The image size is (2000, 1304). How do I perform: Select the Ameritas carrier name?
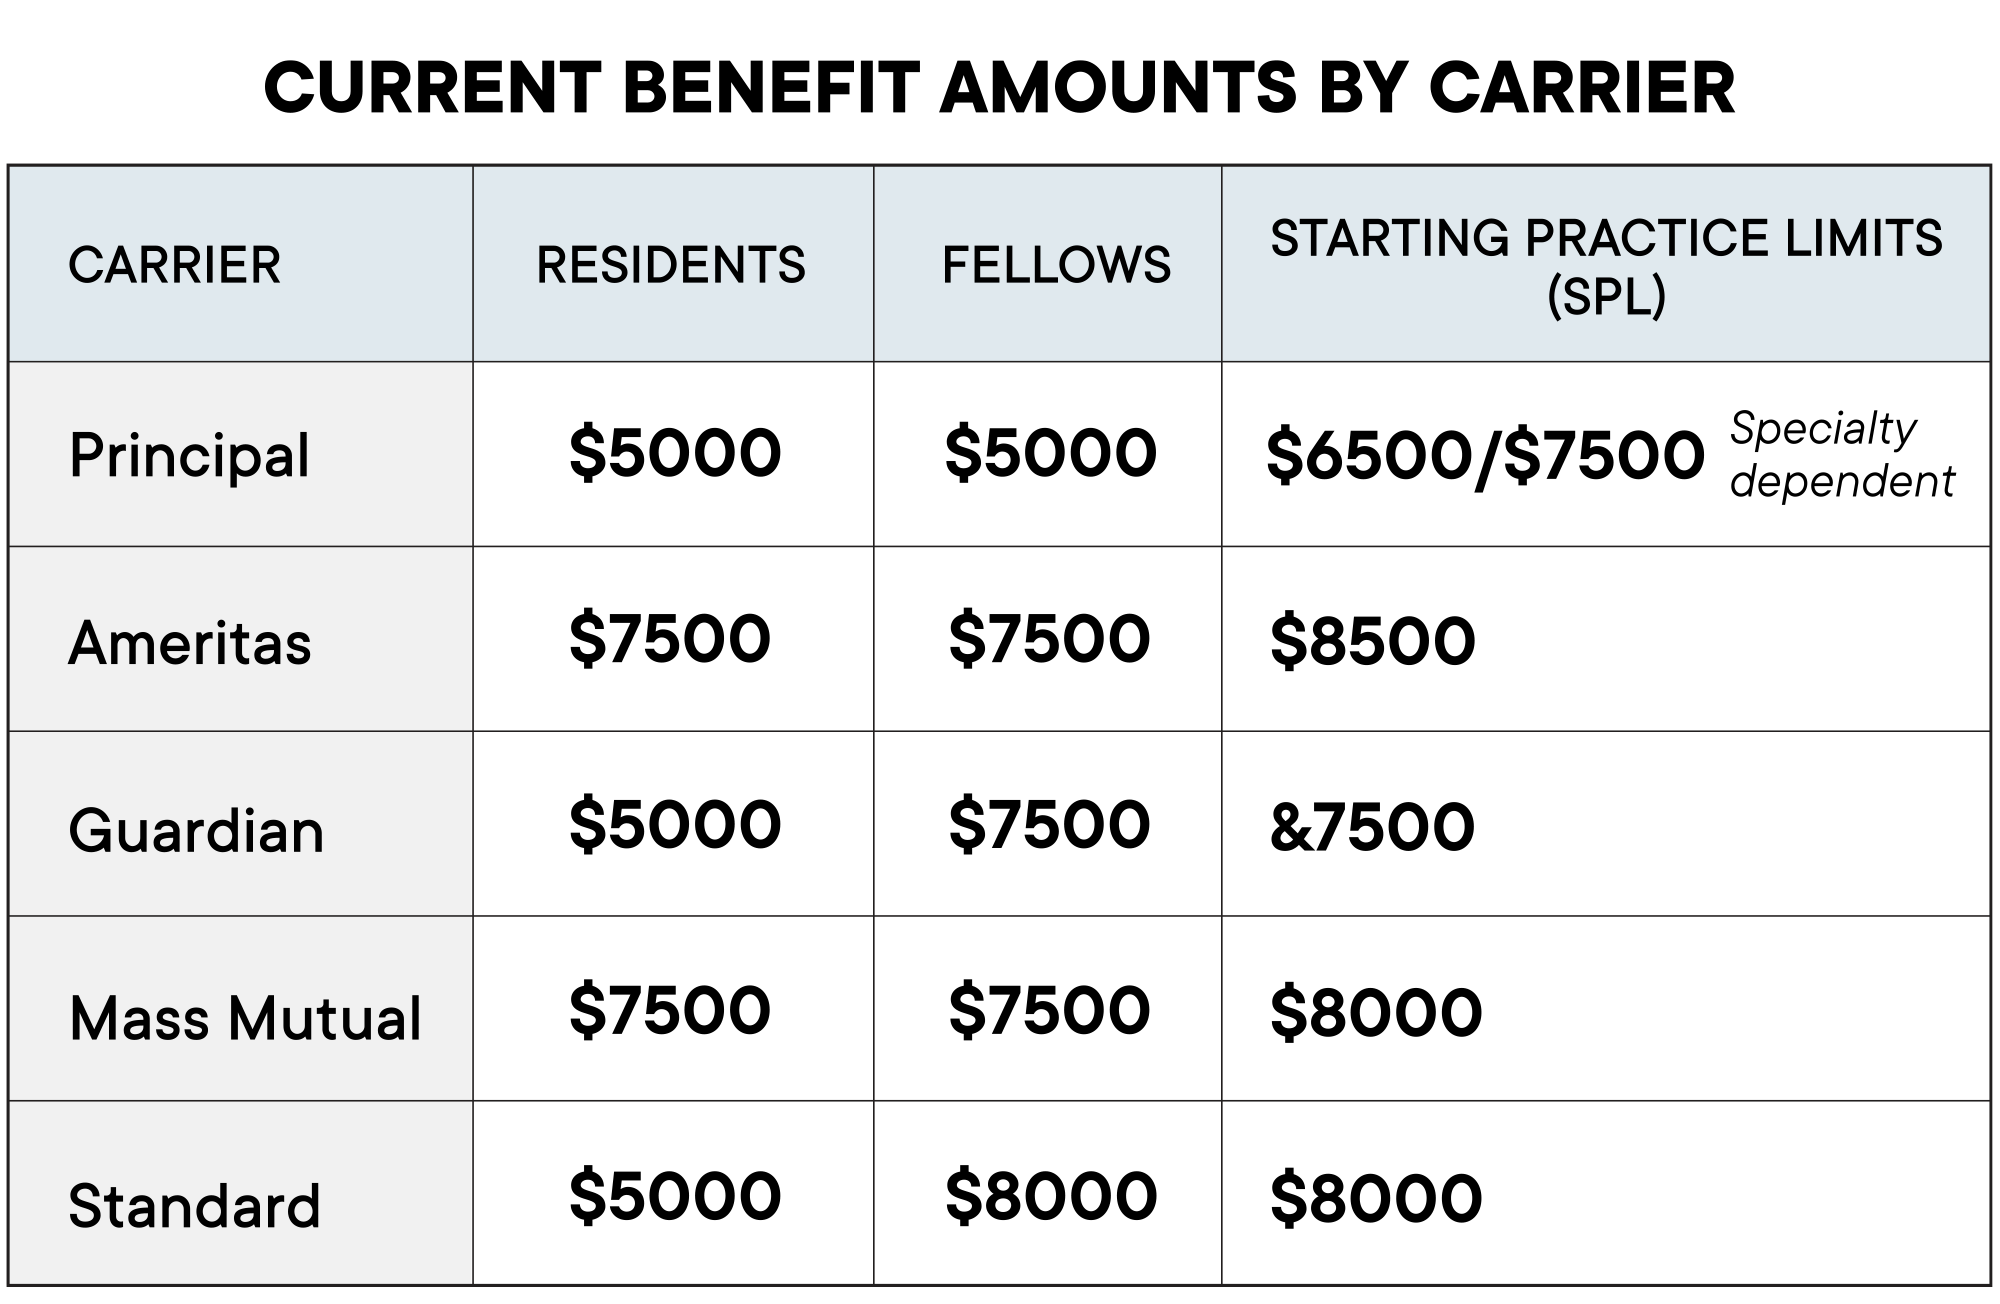click(x=190, y=642)
